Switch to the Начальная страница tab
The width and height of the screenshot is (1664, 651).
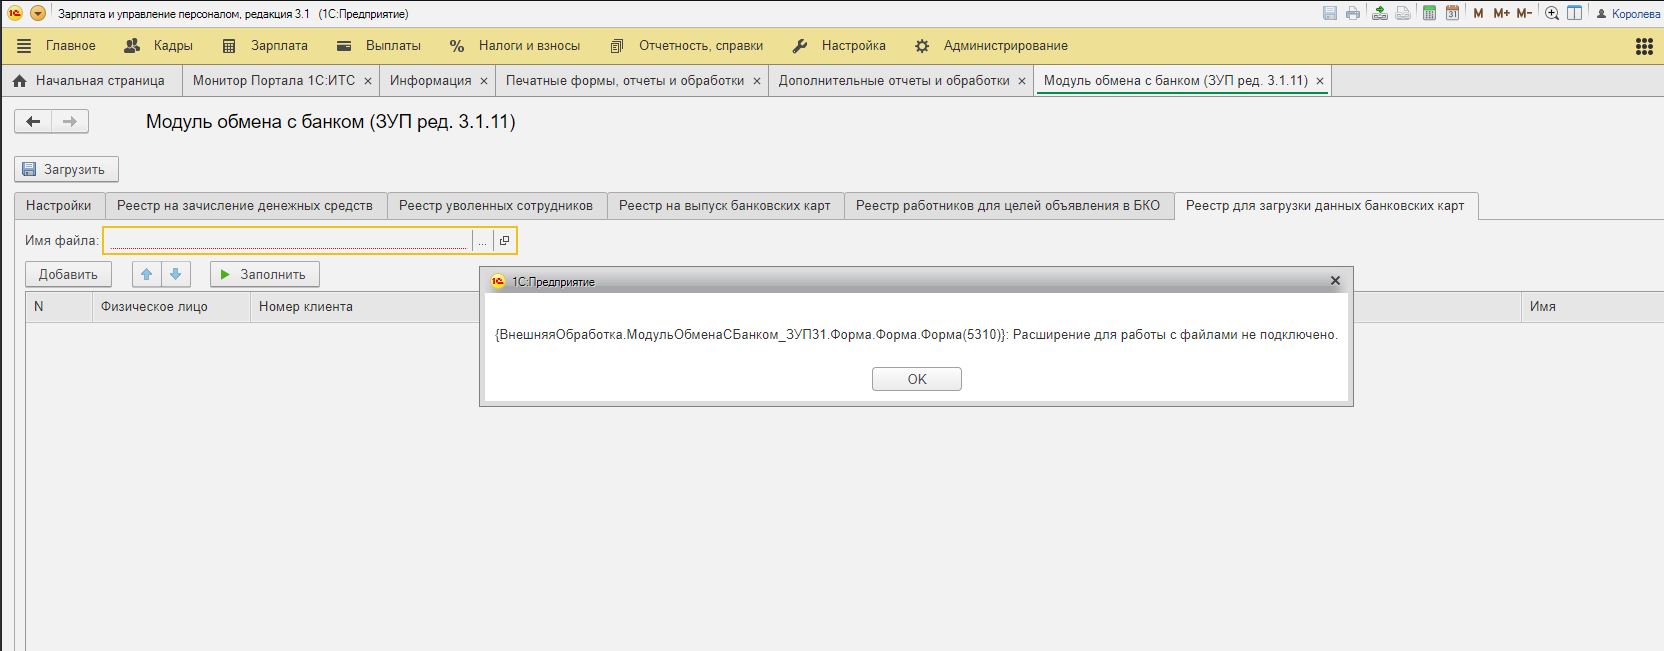click(90, 81)
